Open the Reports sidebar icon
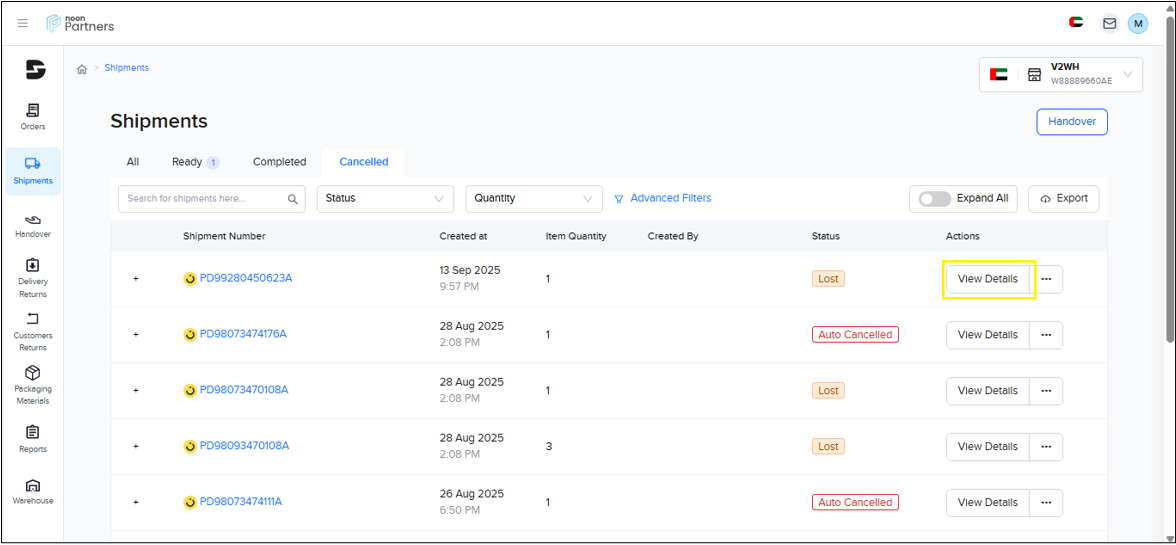This screenshot has width=1176, height=545. coord(32,439)
